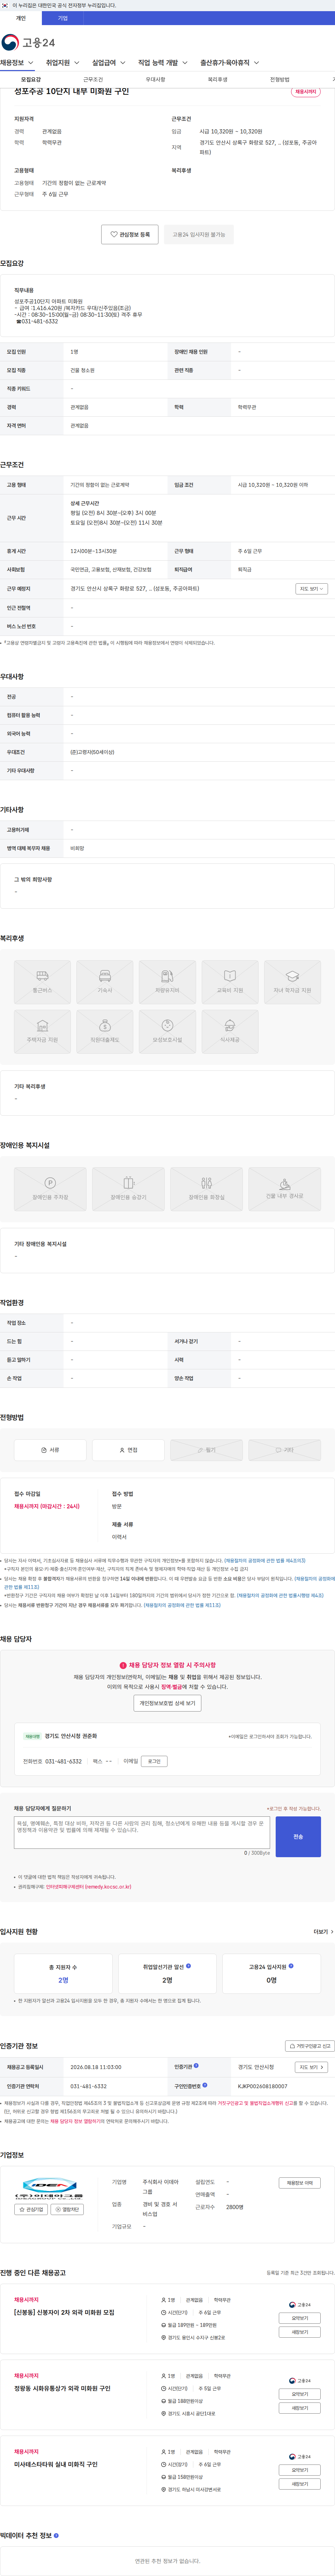Open 지도 보기 for 근무 예정지
The height and width of the screenshot is (2576, 335).
point(311,589)
